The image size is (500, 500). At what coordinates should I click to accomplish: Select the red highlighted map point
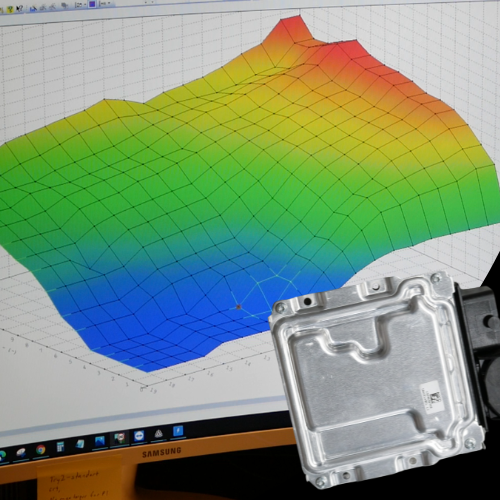point(238,307)
